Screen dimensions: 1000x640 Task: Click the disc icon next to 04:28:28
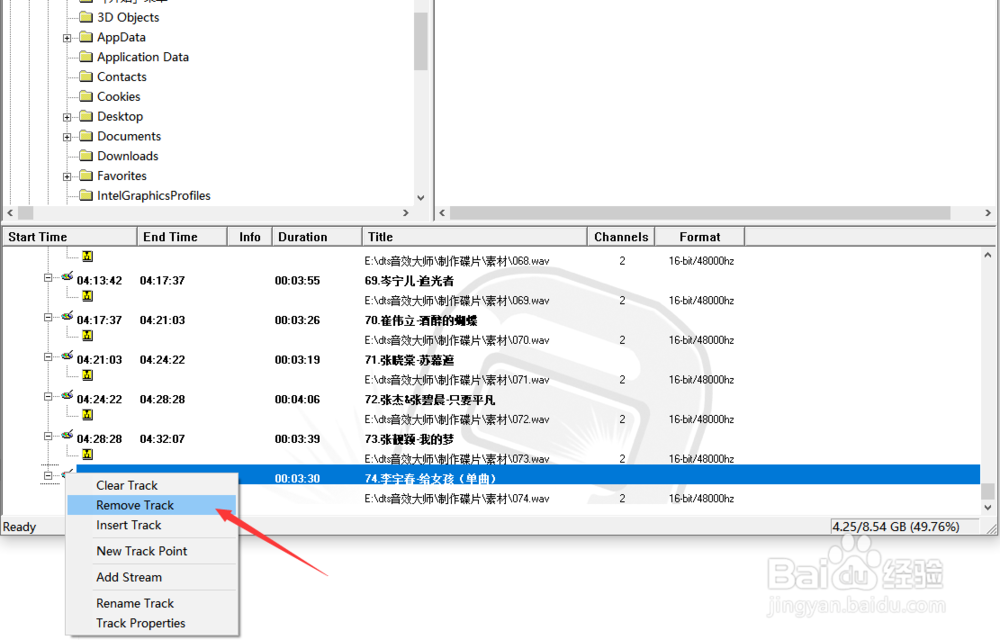pyautogui.click(x=66, y=434)
